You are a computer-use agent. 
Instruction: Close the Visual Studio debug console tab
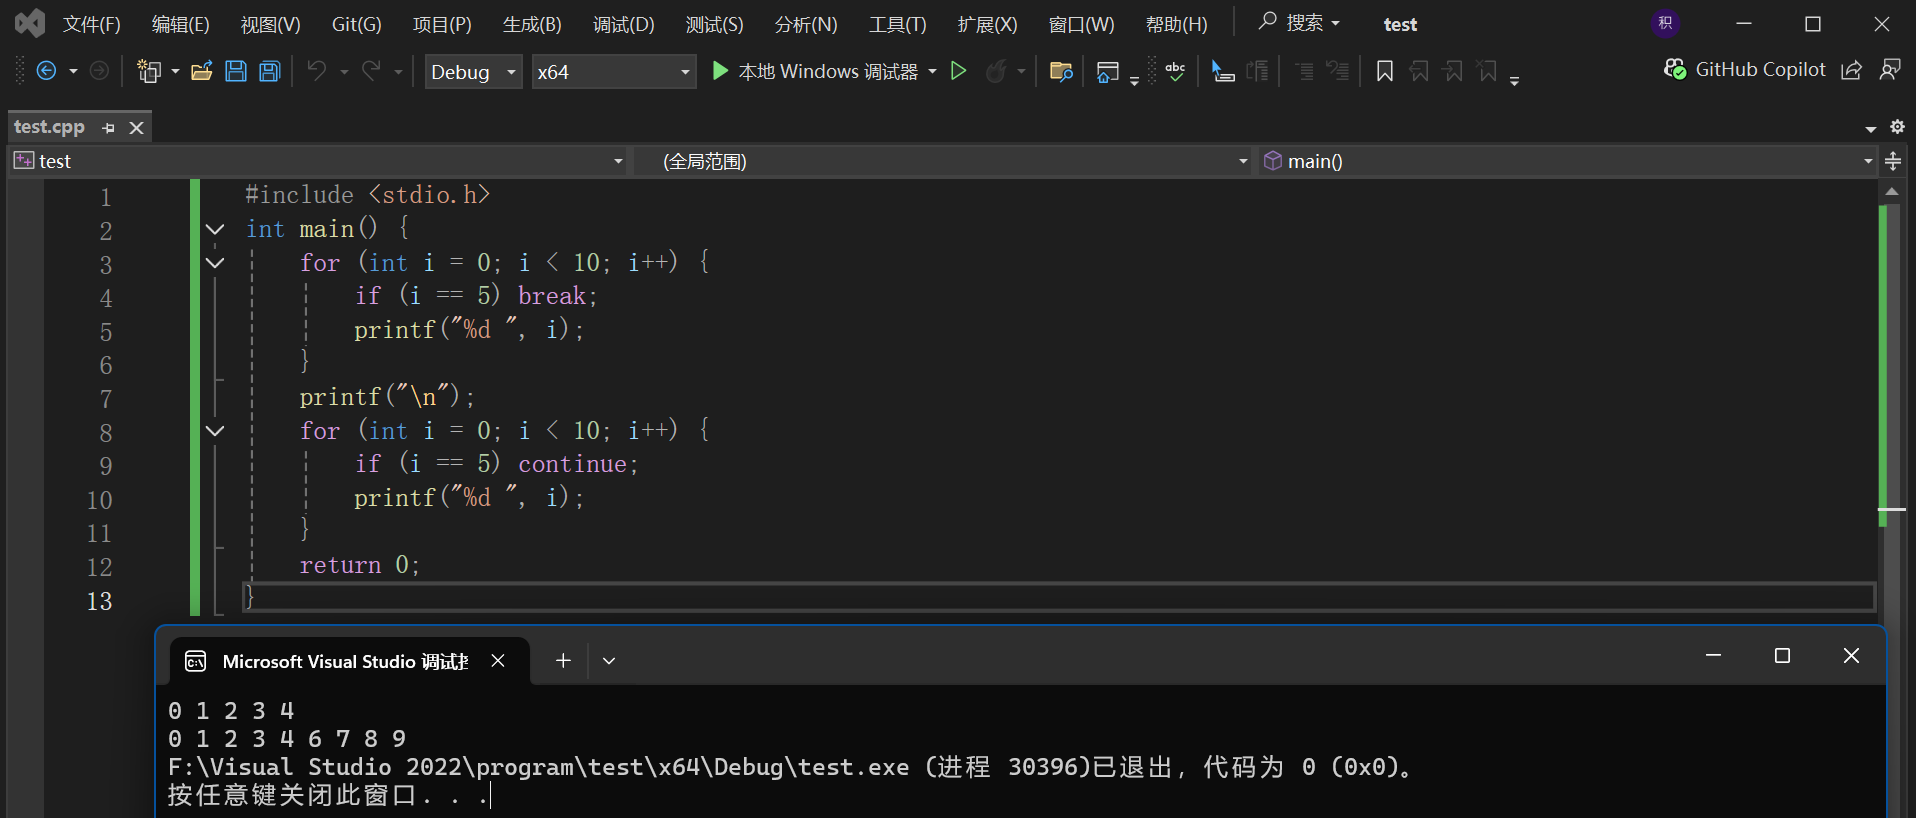click(x=498, y=661)
